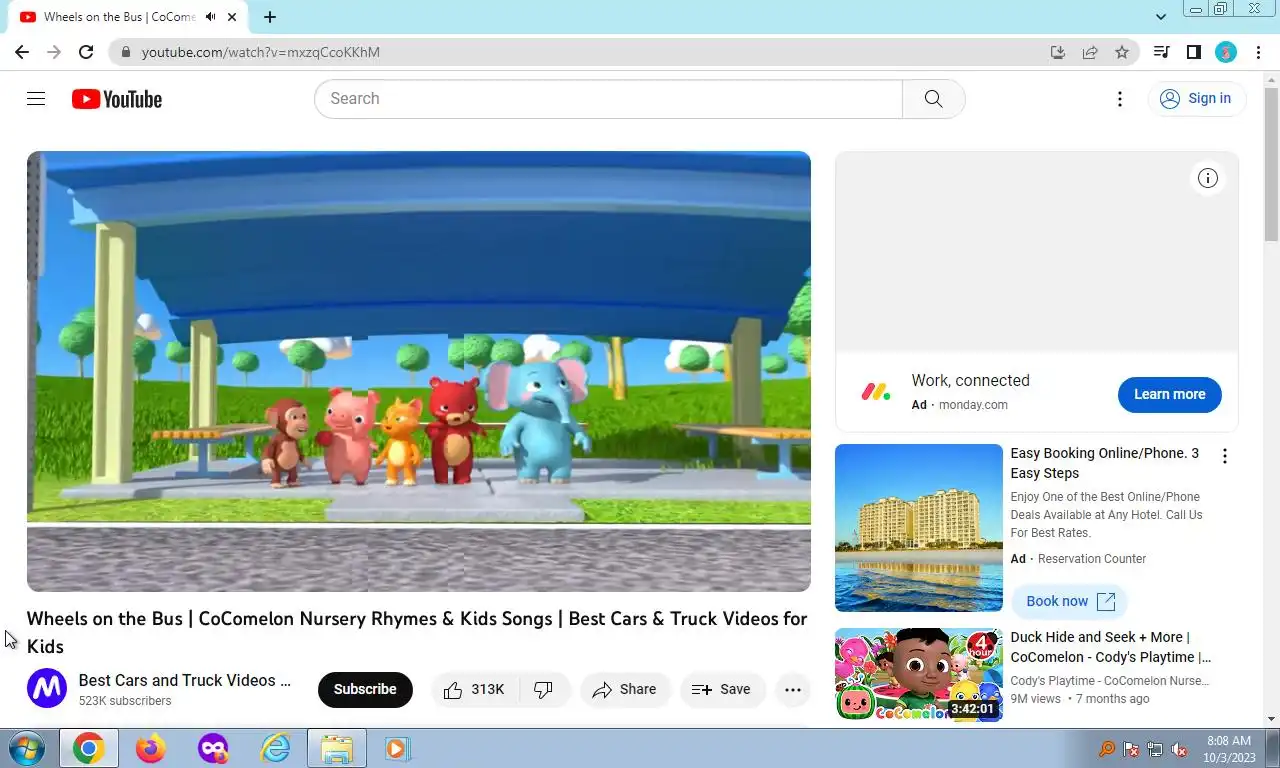The image size is (1280, 768).
Task: Open YouTube settings three-dot menu beside Sign in
Action: click(1120, 99)
